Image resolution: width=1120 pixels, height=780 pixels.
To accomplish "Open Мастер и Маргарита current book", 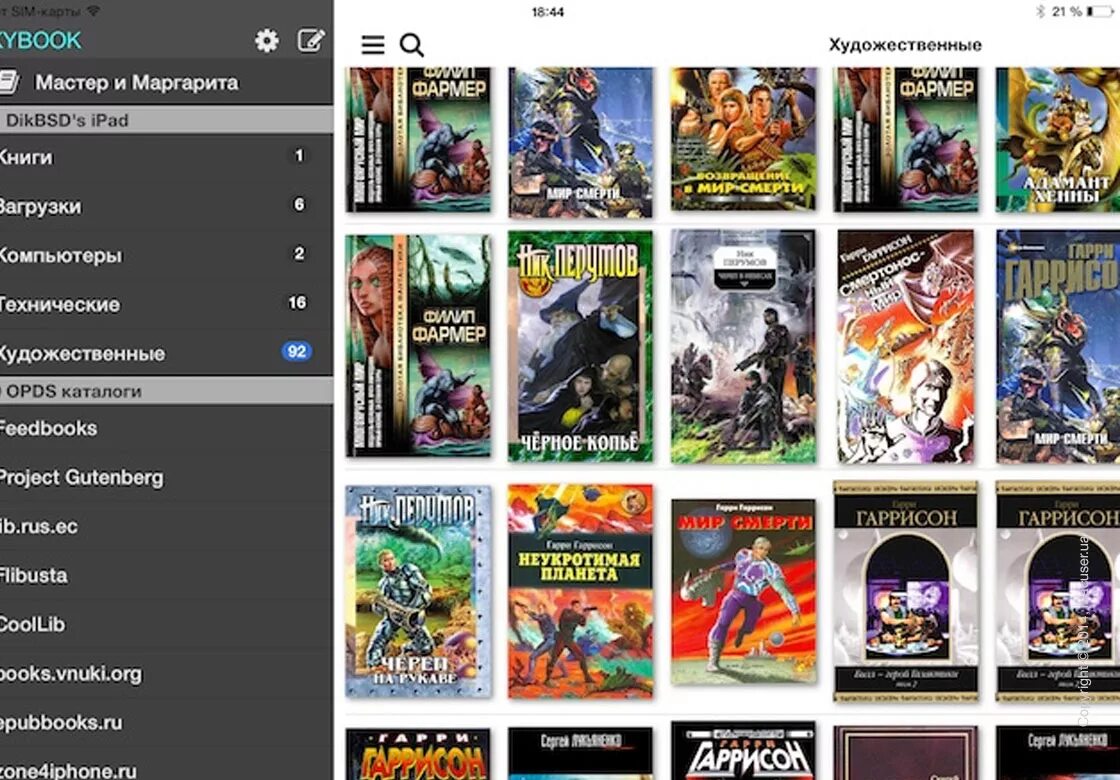I will click(166, 82).
